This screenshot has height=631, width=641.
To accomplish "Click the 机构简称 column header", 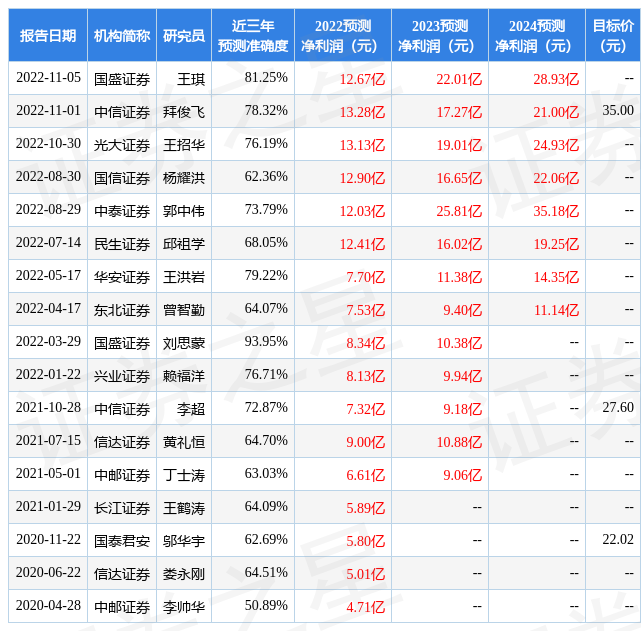I will coord(122,36).
